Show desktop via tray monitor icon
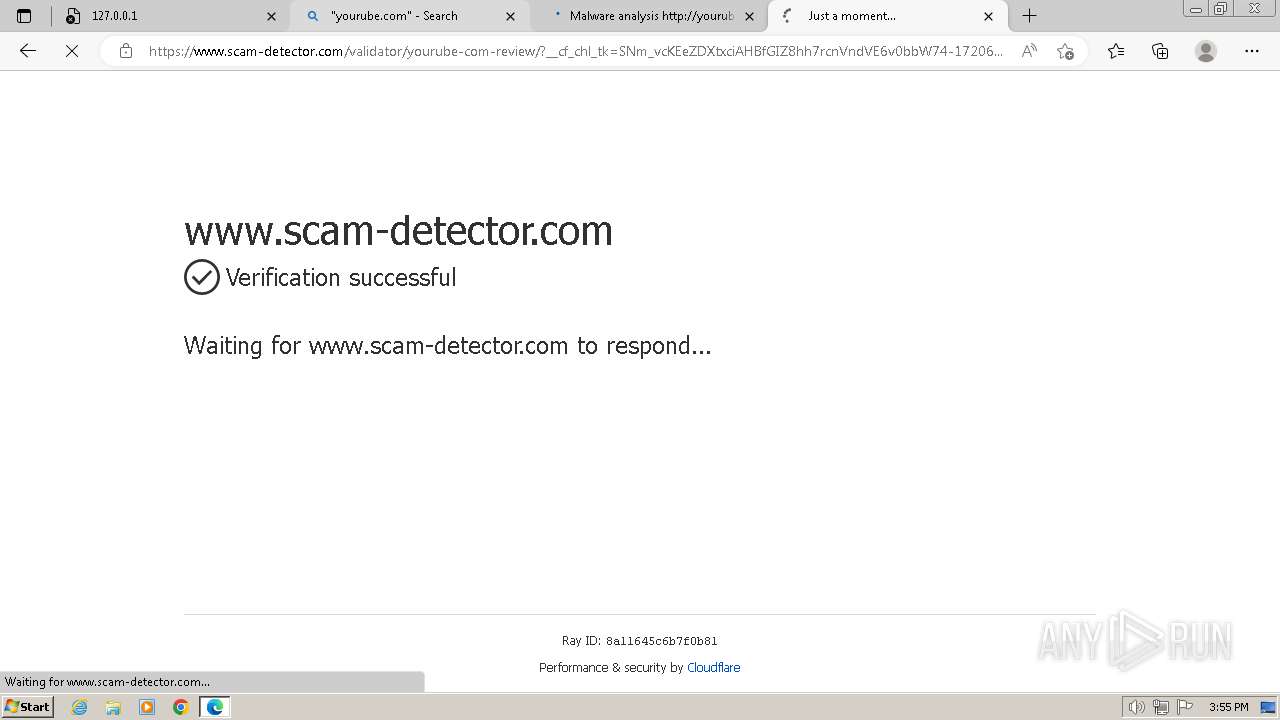This screenshot has width=1280, height=720. [1267, 707]
